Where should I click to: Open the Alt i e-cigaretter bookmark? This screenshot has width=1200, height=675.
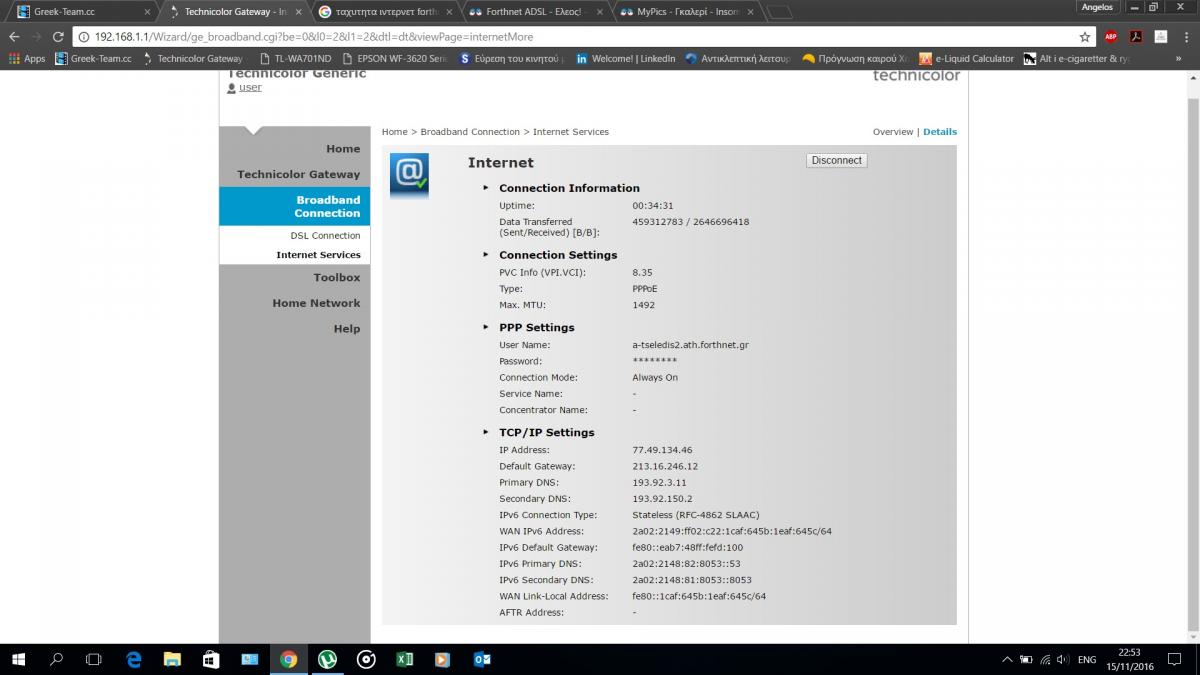coord(1076,58)
